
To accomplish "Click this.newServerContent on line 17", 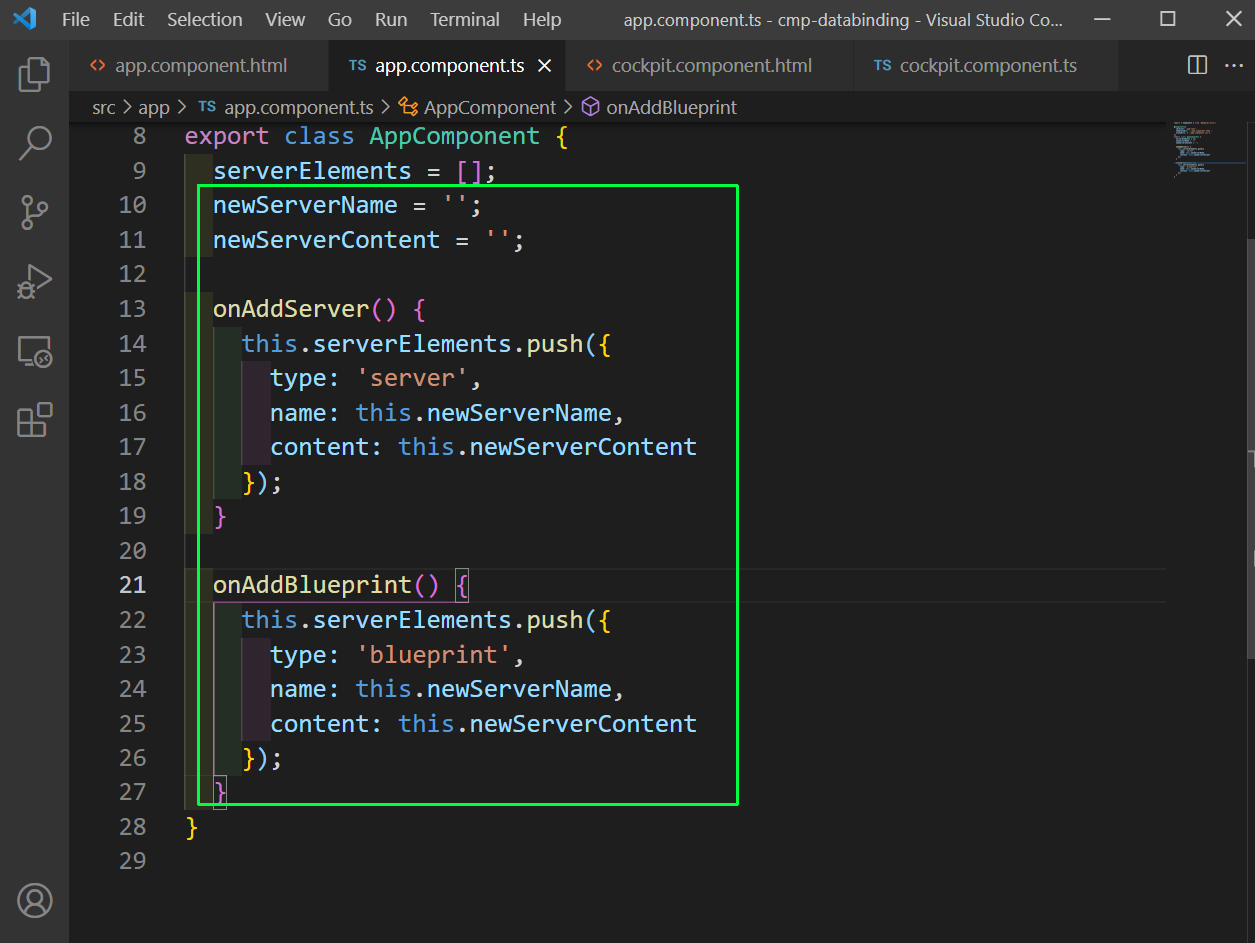I will click(x=547, y=447).
